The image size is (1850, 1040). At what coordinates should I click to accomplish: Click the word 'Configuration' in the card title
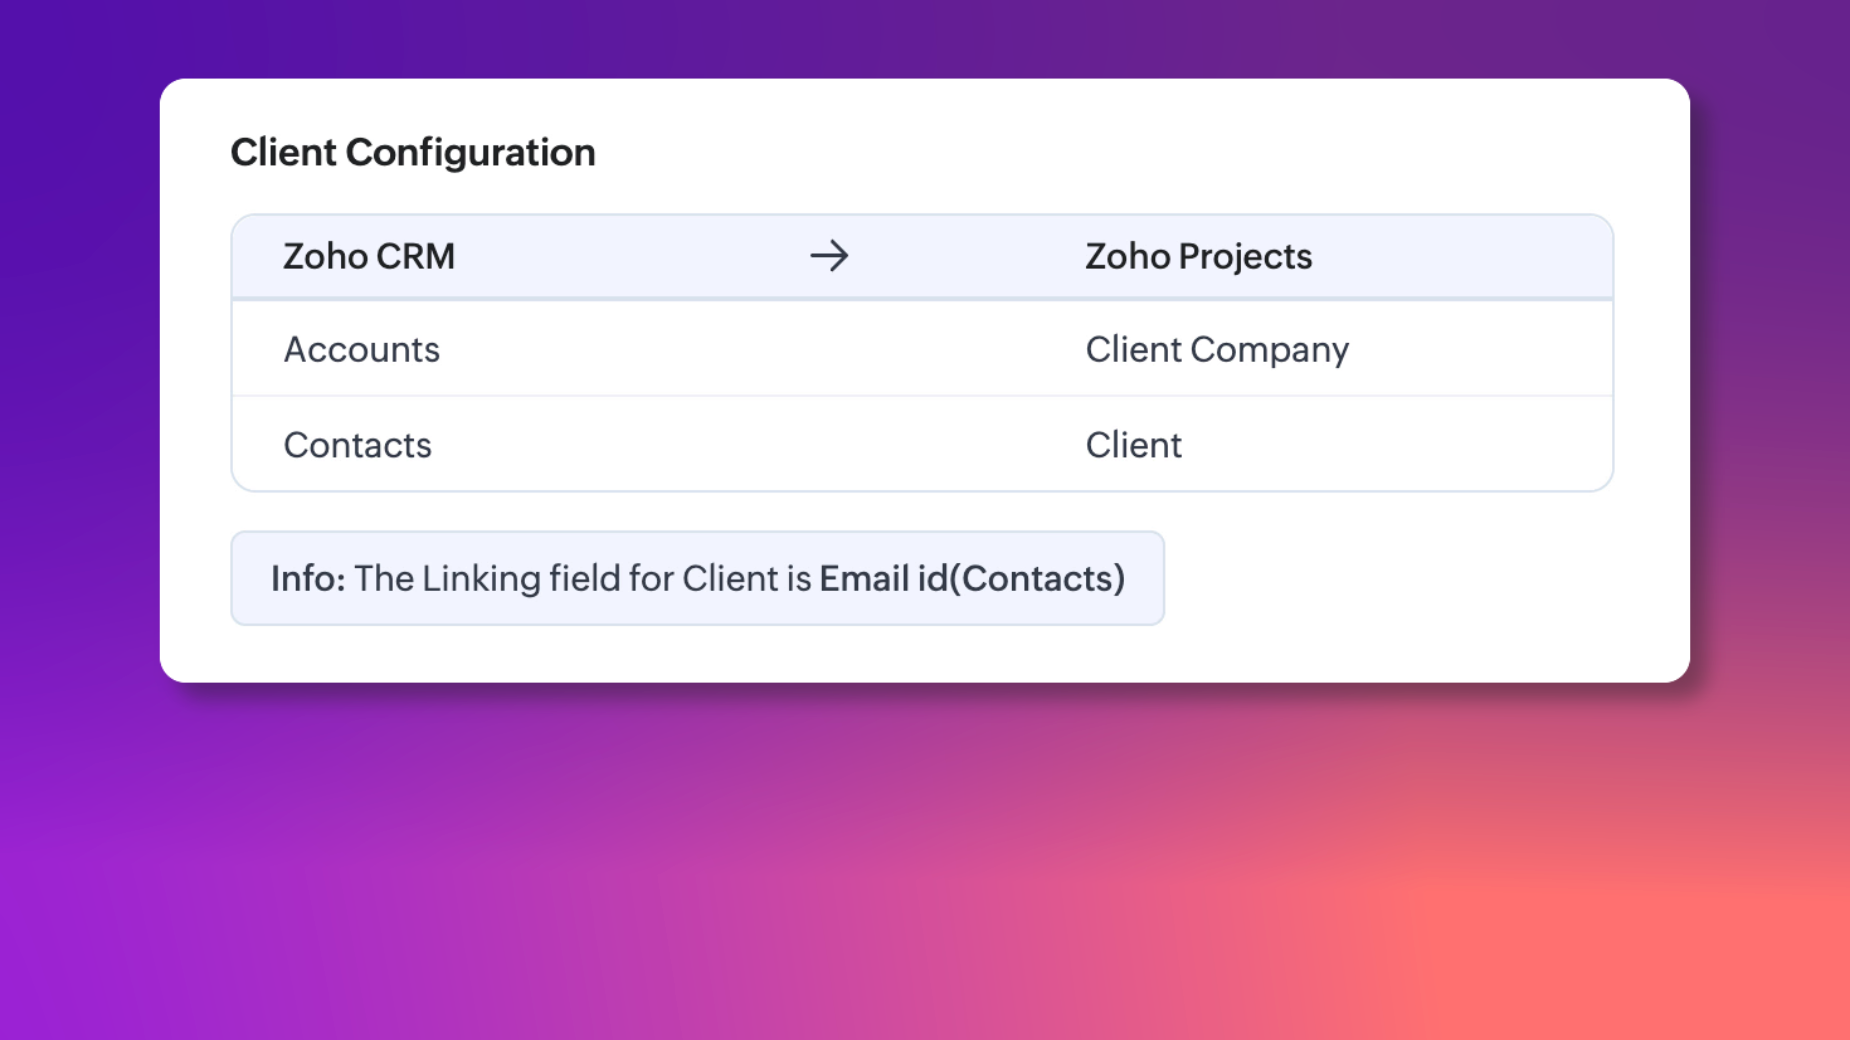(x=470, y=153)
